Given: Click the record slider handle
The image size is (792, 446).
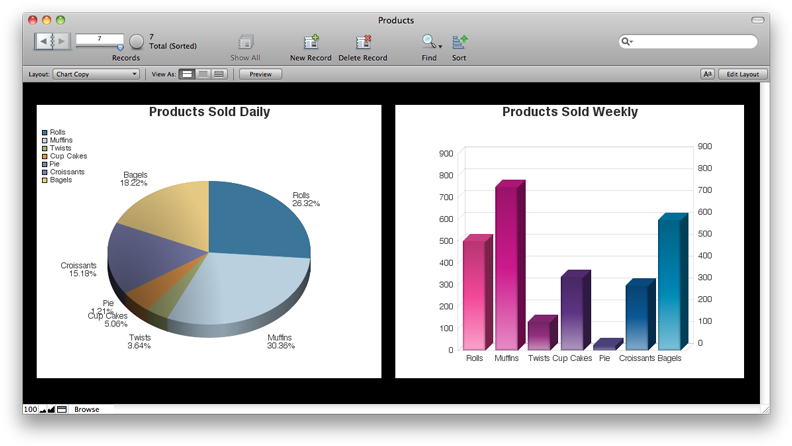Looking at the screenshot, I should (120, 46).
